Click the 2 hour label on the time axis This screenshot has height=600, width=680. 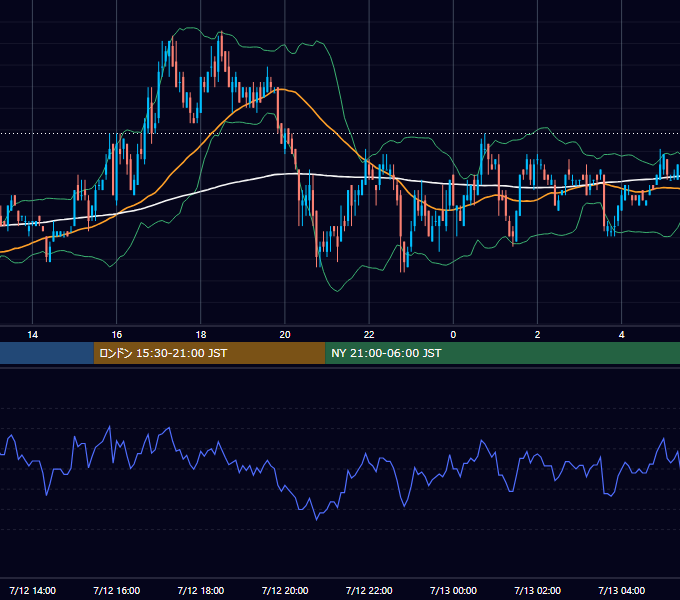point(537,335)
